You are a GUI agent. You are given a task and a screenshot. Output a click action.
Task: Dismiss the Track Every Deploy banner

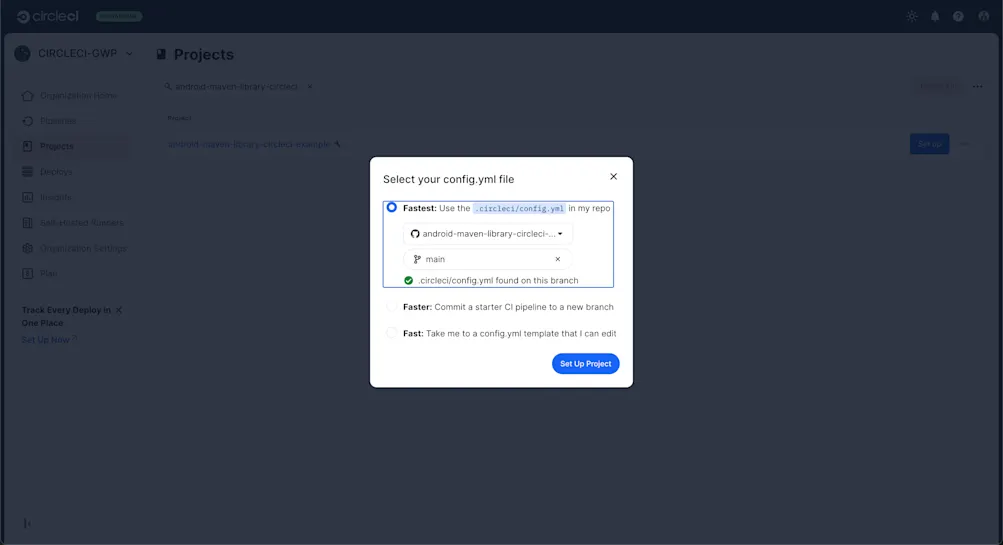coord(119,310)
